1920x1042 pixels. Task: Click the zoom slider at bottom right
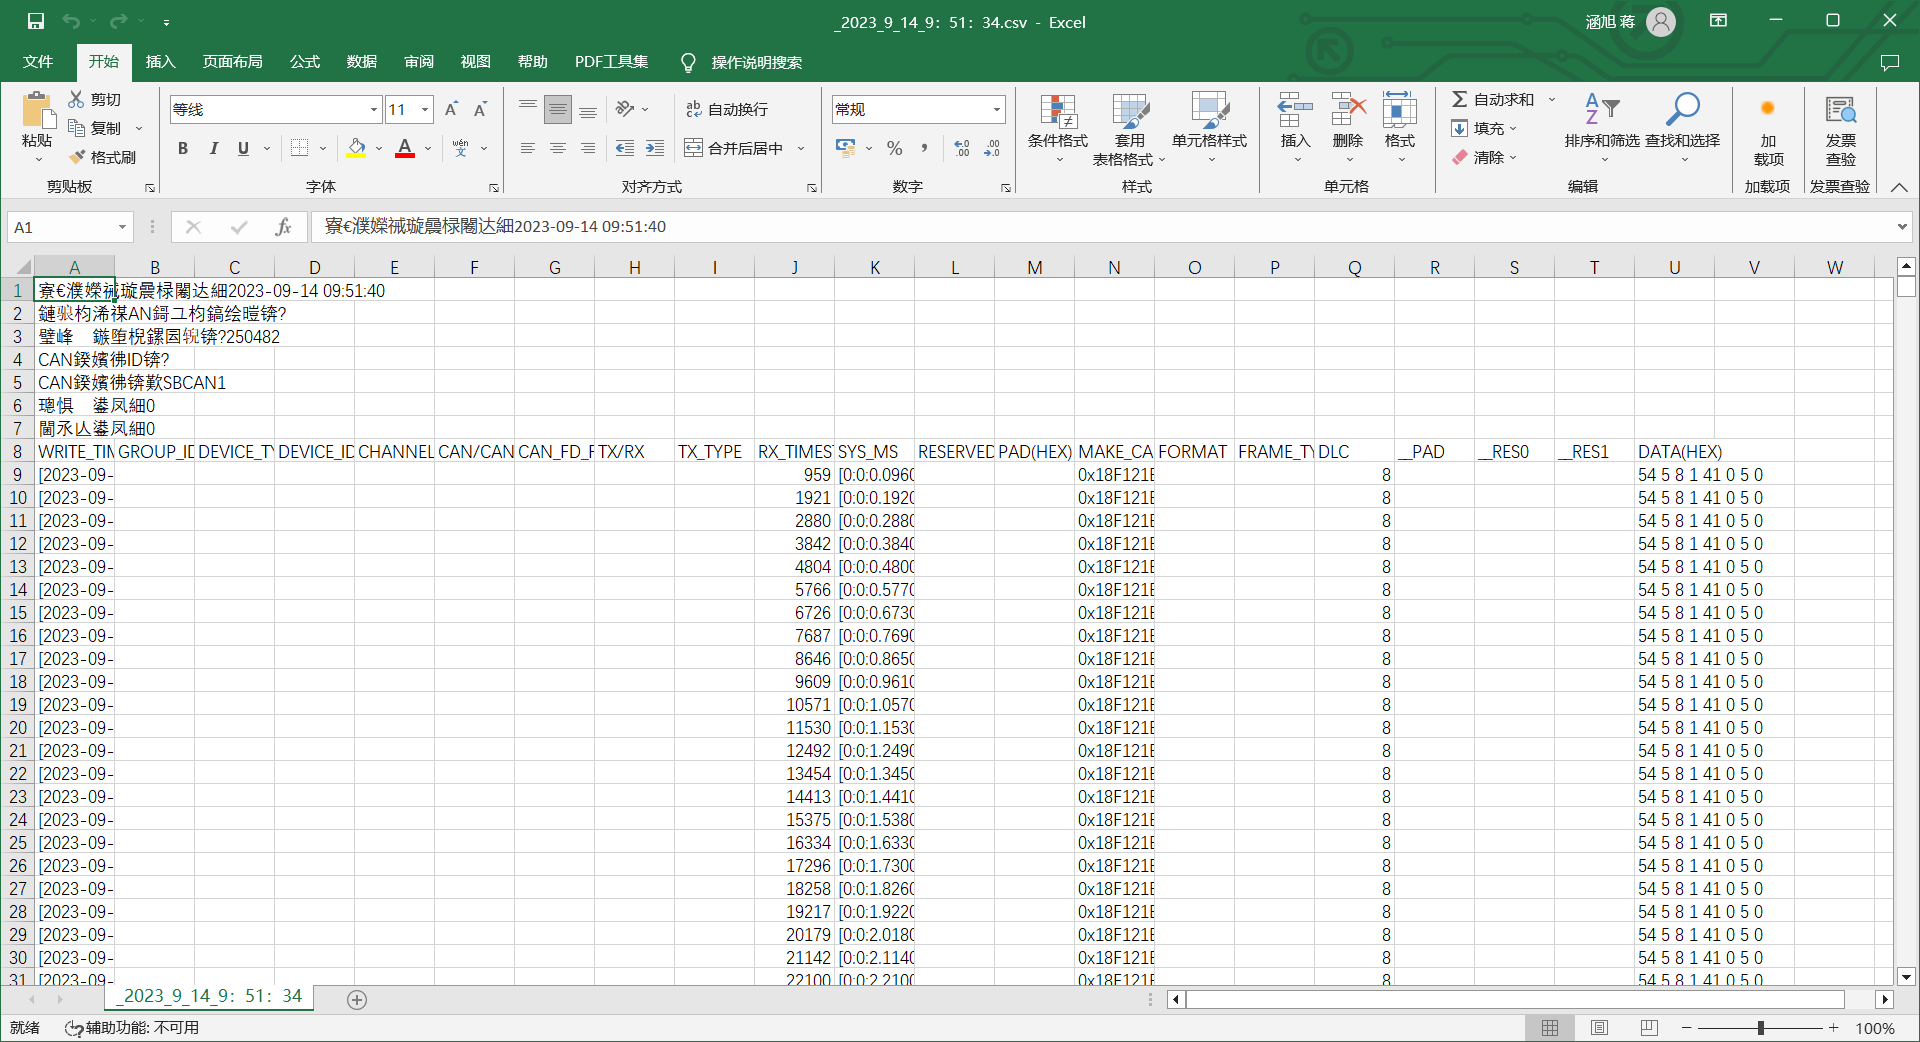1760,1028
